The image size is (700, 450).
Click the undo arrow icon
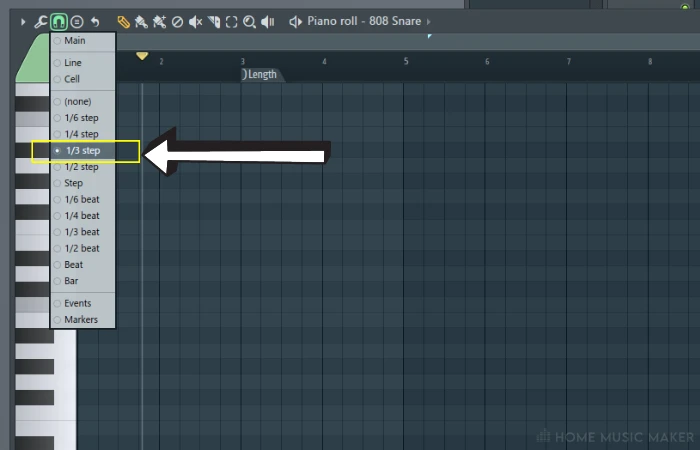tap(95, 21)
